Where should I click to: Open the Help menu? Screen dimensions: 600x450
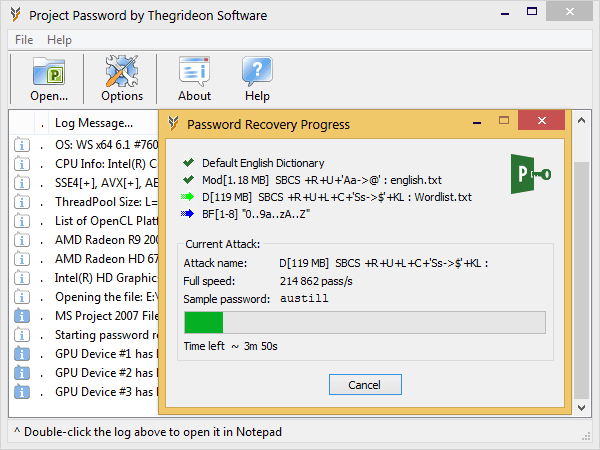pyautogui.click(x=59, y=40)
